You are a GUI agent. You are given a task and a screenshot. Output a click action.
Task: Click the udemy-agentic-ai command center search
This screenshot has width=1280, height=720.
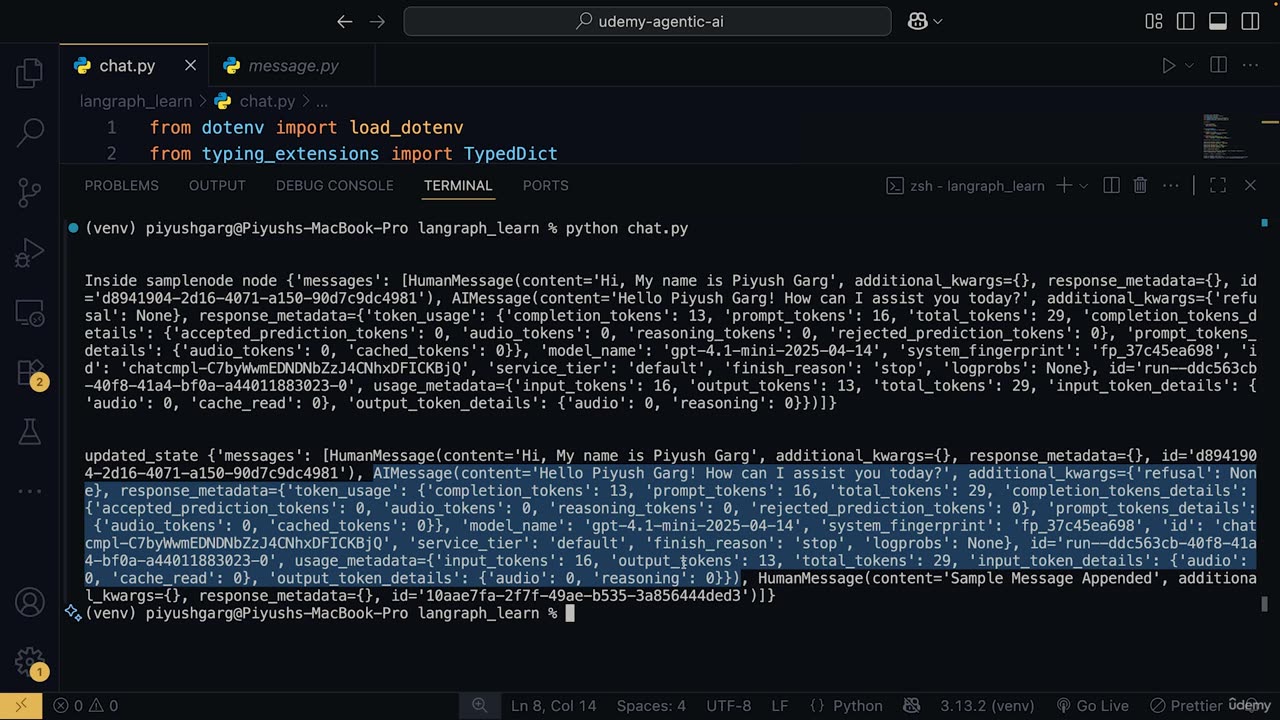tap(647, 21)
